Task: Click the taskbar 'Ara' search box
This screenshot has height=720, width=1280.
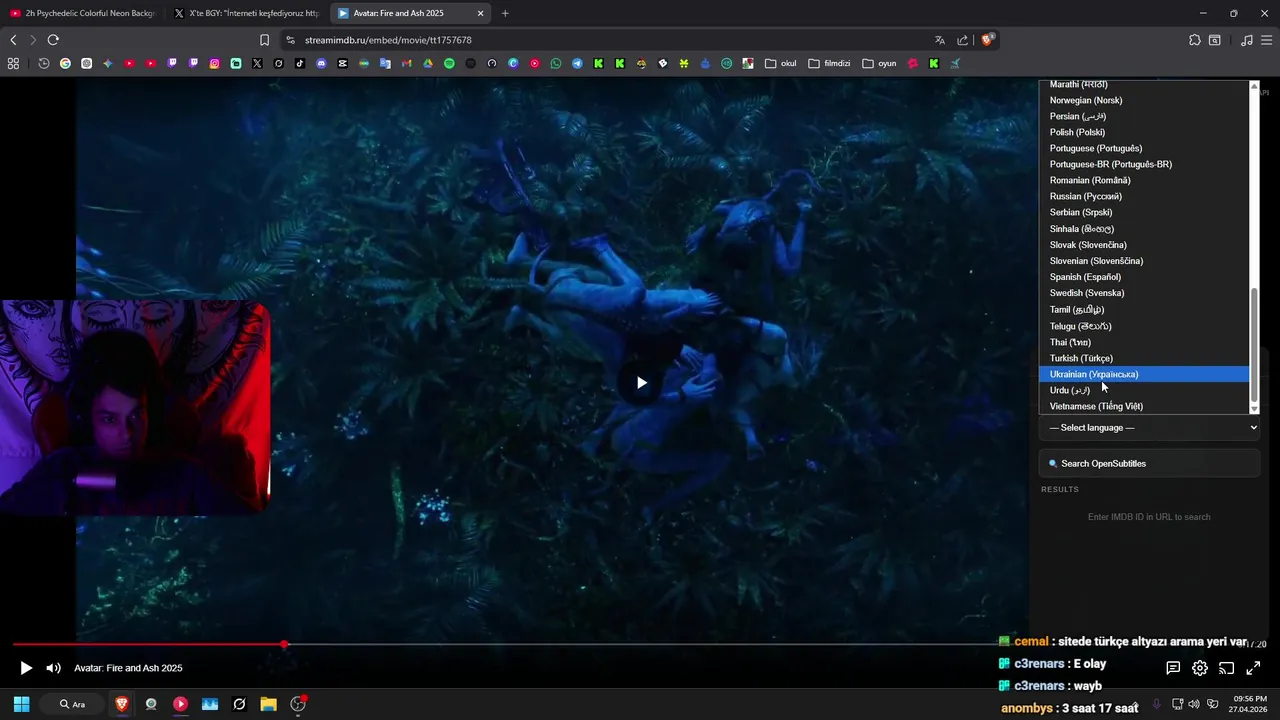Action: tap(72, 704)
